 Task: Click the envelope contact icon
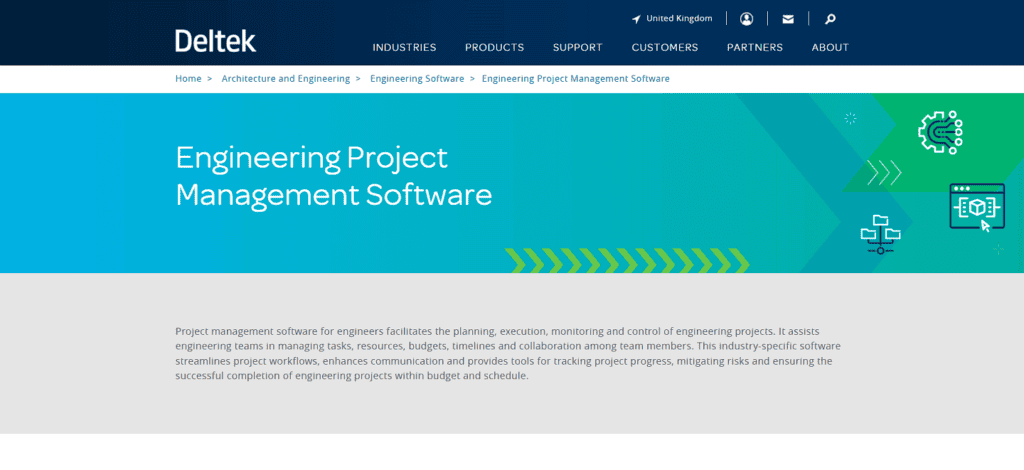[x=788, y=19]
